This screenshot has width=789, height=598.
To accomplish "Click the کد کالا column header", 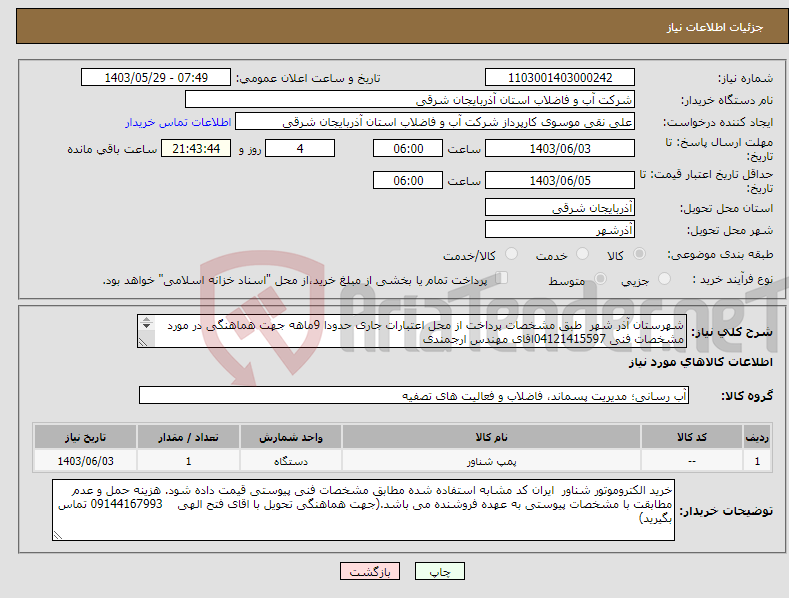I will pyautogui.click(x=692, y=437).
